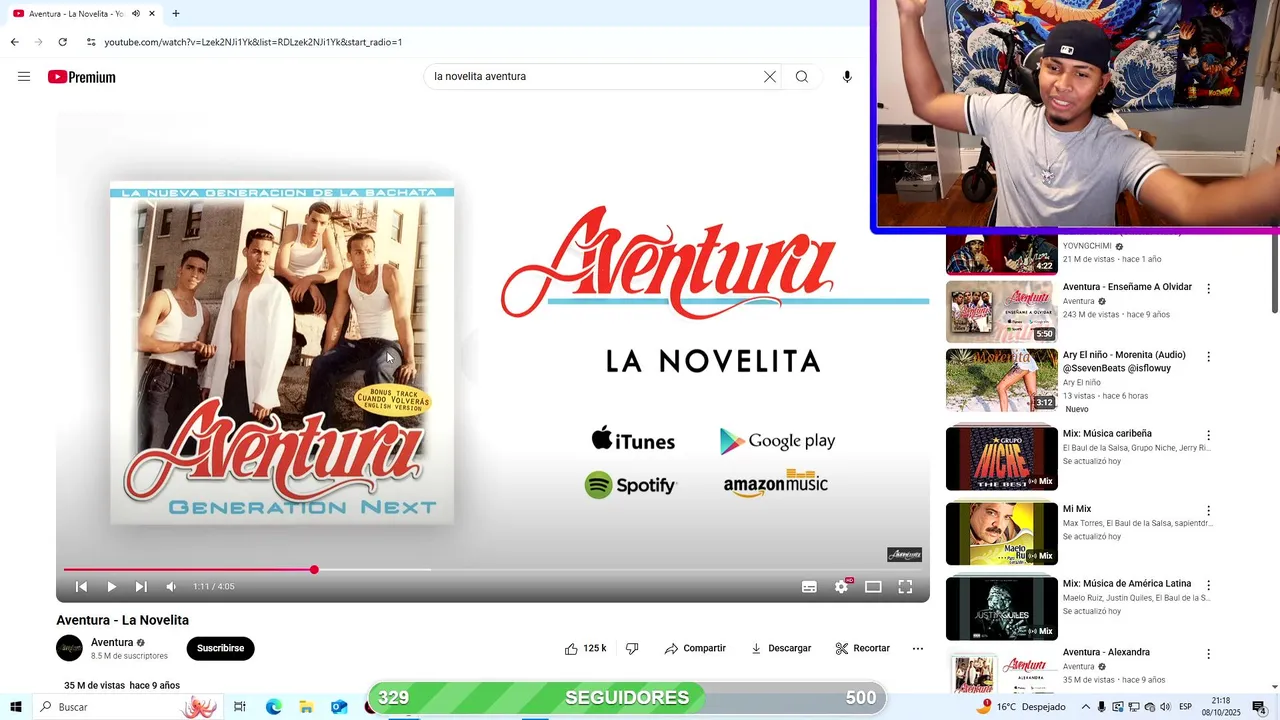Screen dimensions: 1280x720
Task: Skip to the next video in the player
Action: 141,587
